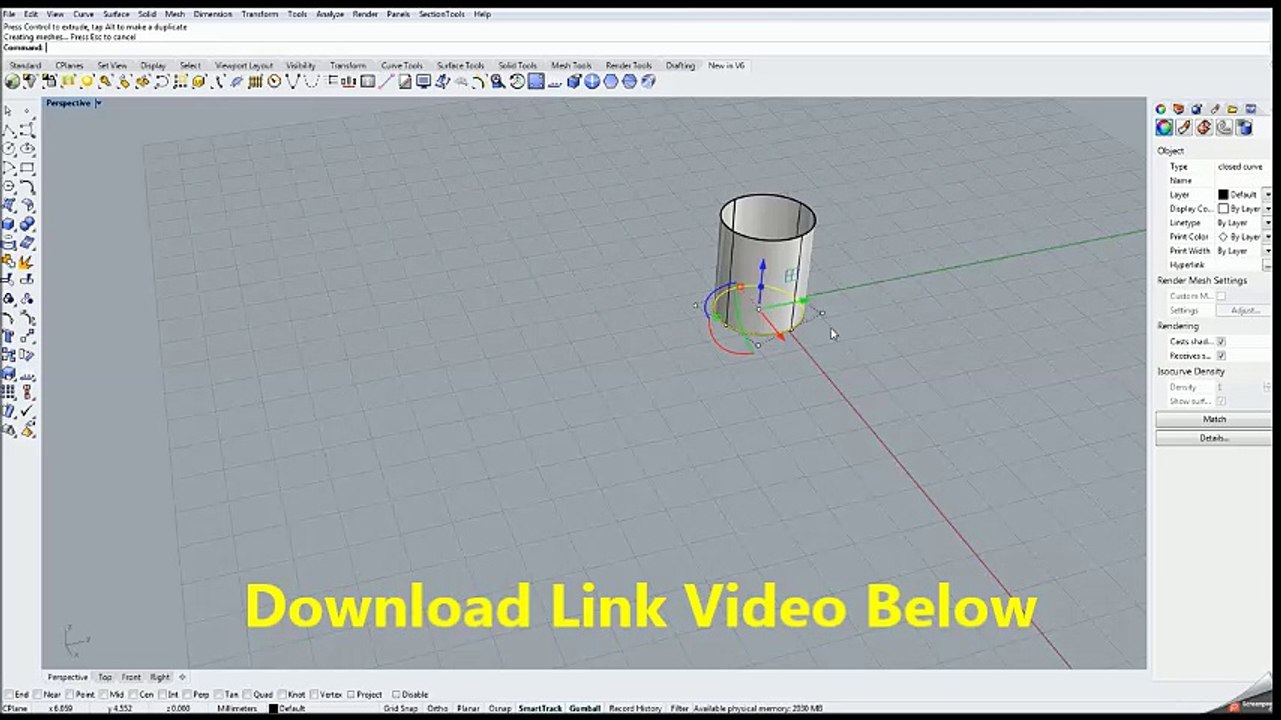
Task: Open the Perspective viewport title dropdown arrow
Action: pos(98,103)
